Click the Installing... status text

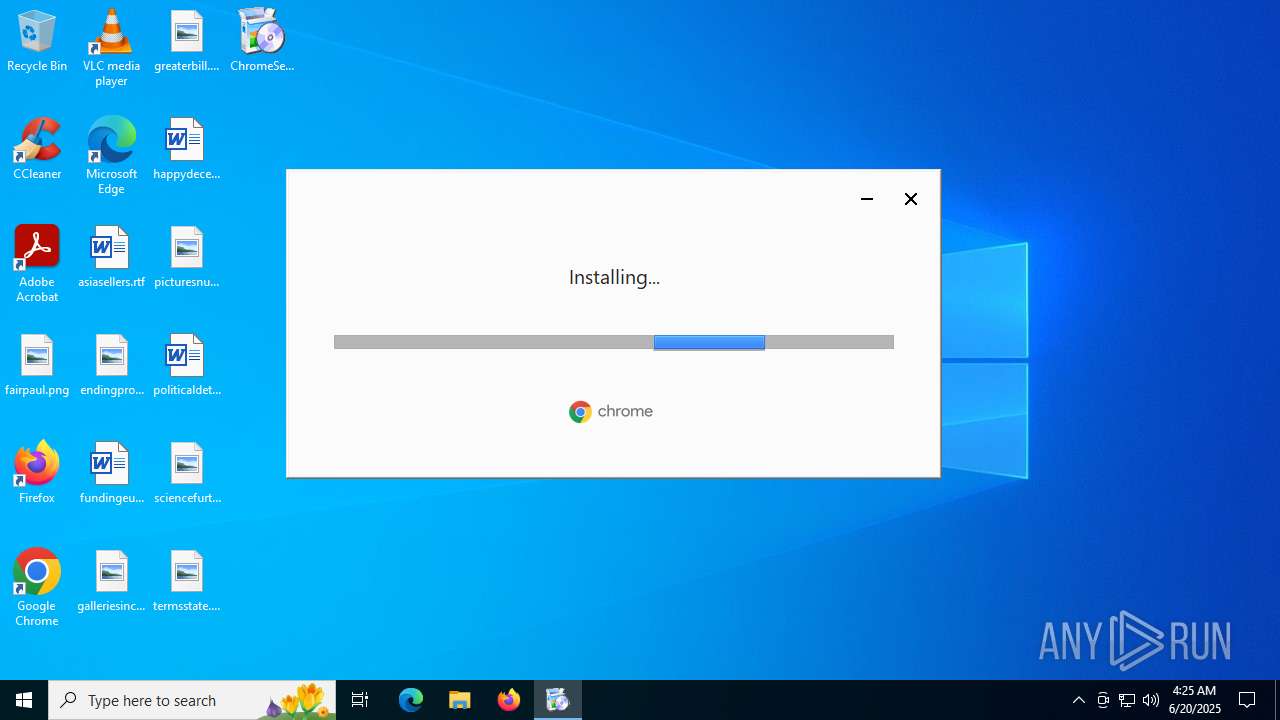tap(614, 277)
